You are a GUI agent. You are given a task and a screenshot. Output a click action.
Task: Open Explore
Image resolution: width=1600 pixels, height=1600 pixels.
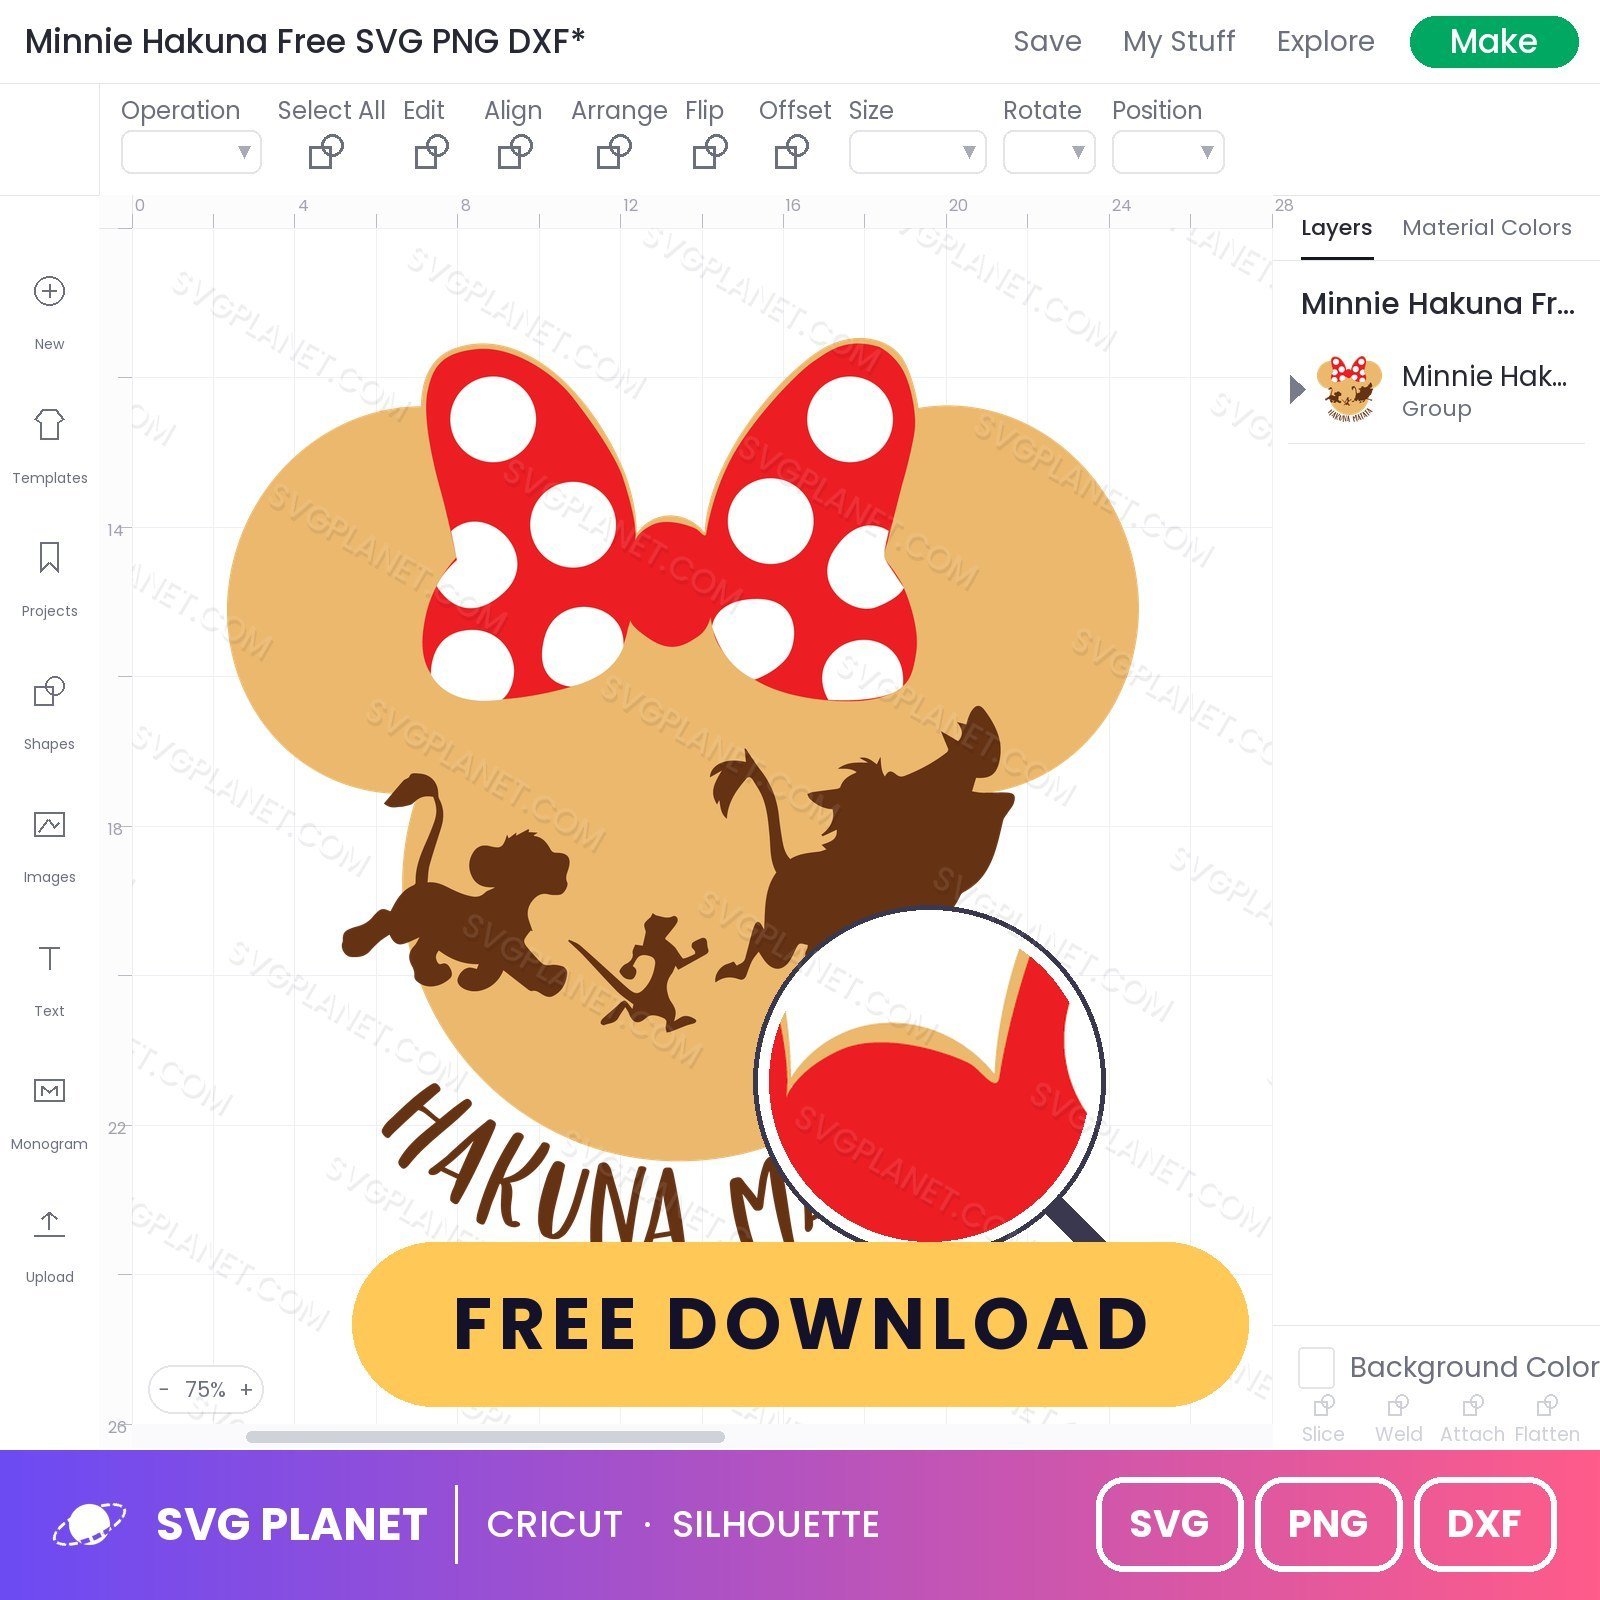tap(1325, 41)
